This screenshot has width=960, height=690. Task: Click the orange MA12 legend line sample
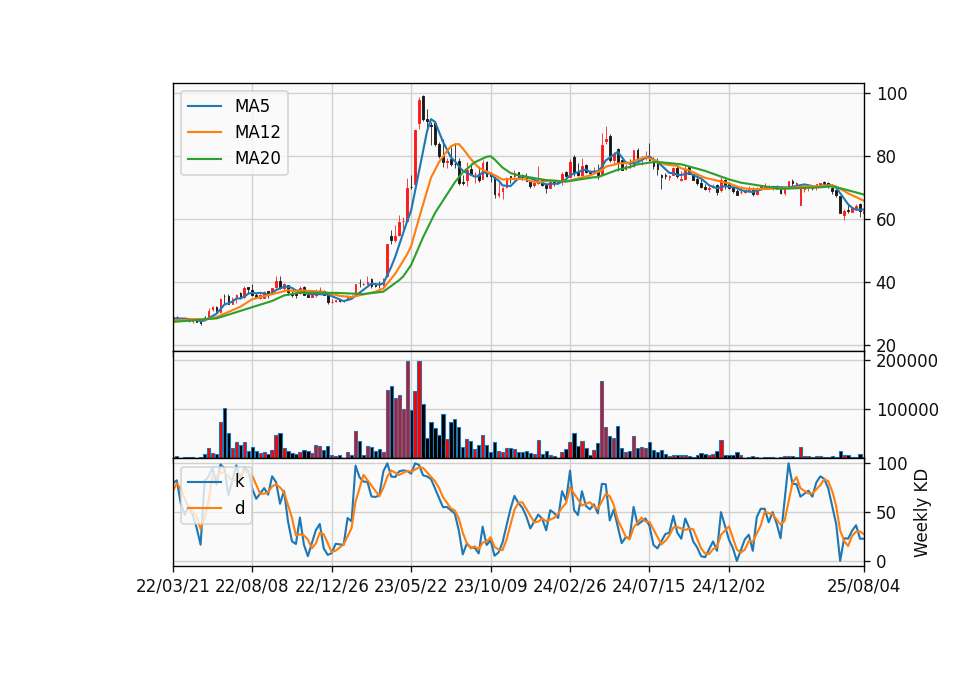click(x=204, y=132)
